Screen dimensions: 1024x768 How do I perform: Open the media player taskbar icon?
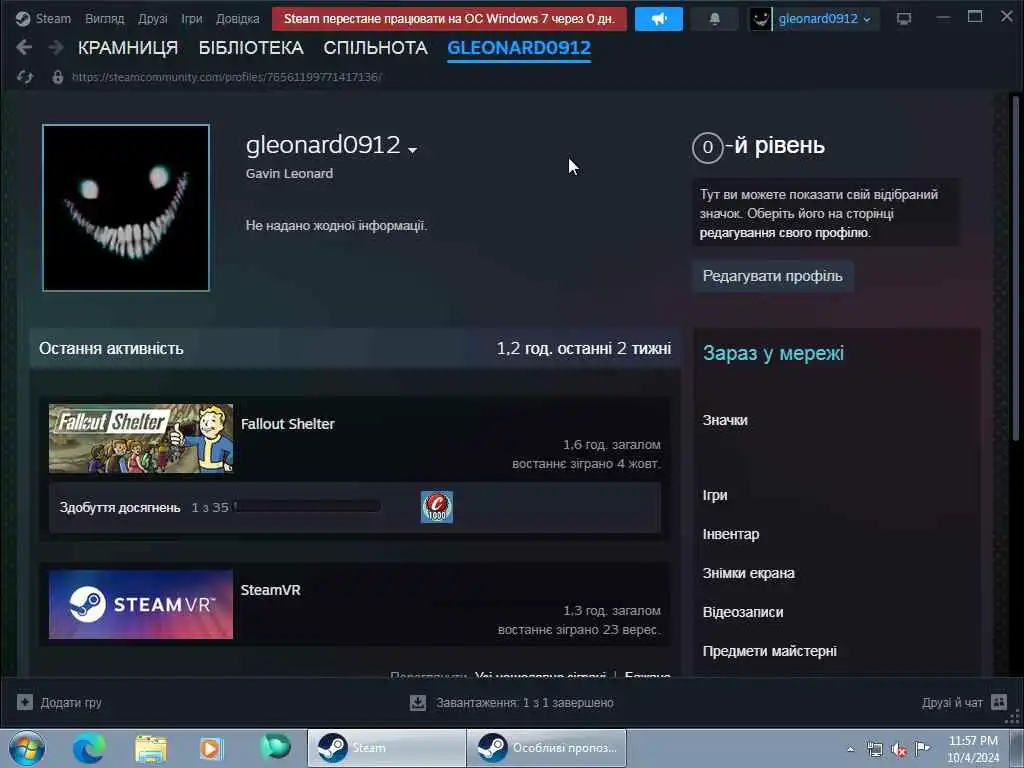[x=212, y=748]
